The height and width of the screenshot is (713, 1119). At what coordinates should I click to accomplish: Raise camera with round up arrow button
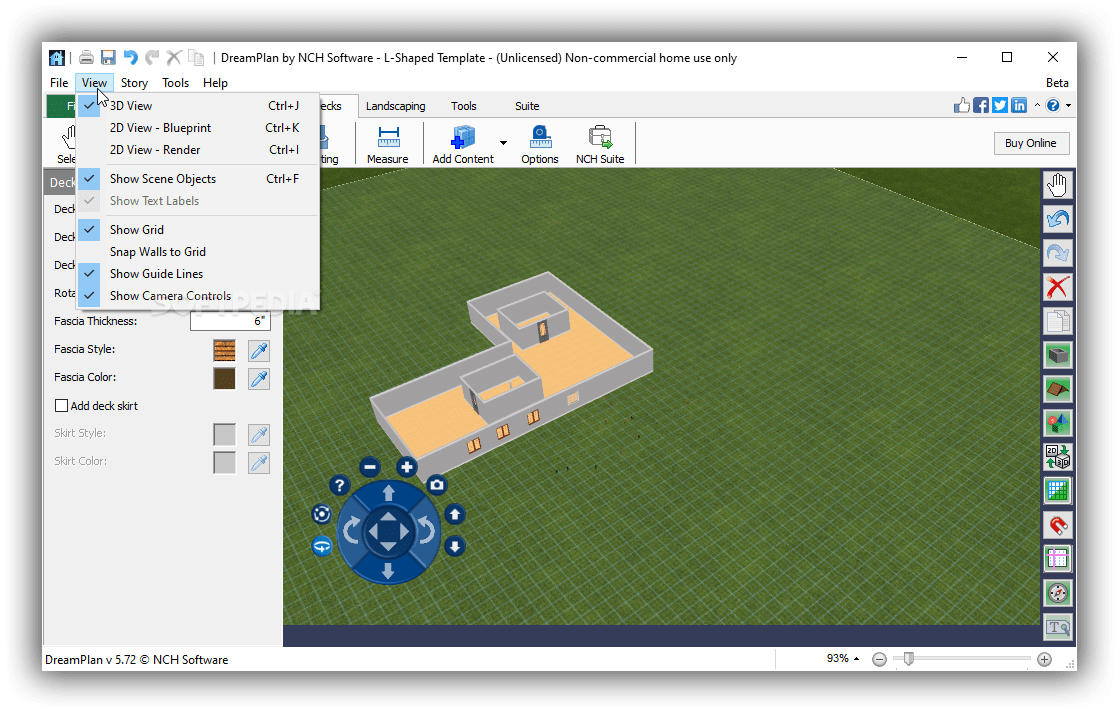tap(455, 514)
